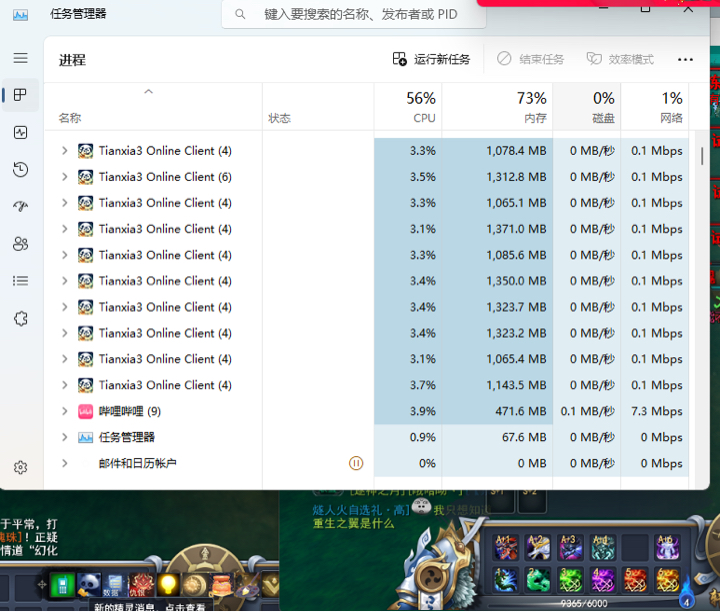Viewport: 720px width, 612px height.
Task: Click the 新的精灵消息 notification in game
Action: click(149, 607)
